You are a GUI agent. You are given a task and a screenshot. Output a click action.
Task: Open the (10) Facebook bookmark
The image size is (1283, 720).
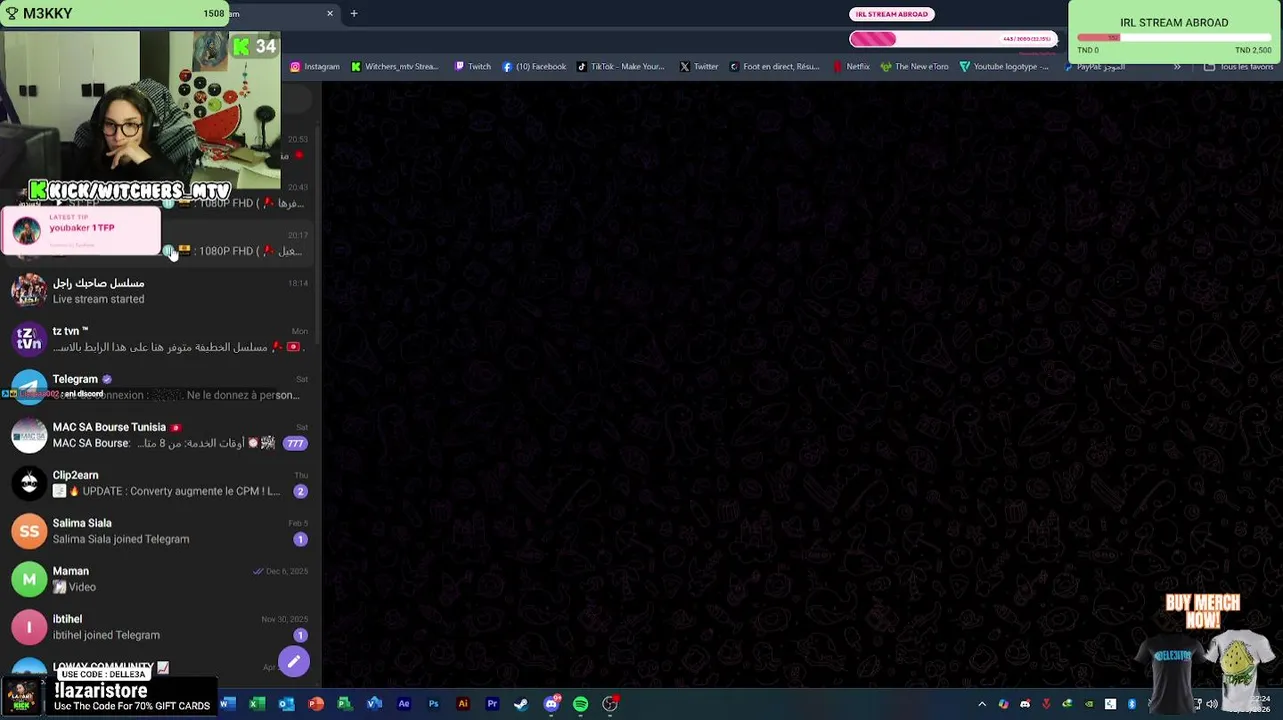coord(534,67)
